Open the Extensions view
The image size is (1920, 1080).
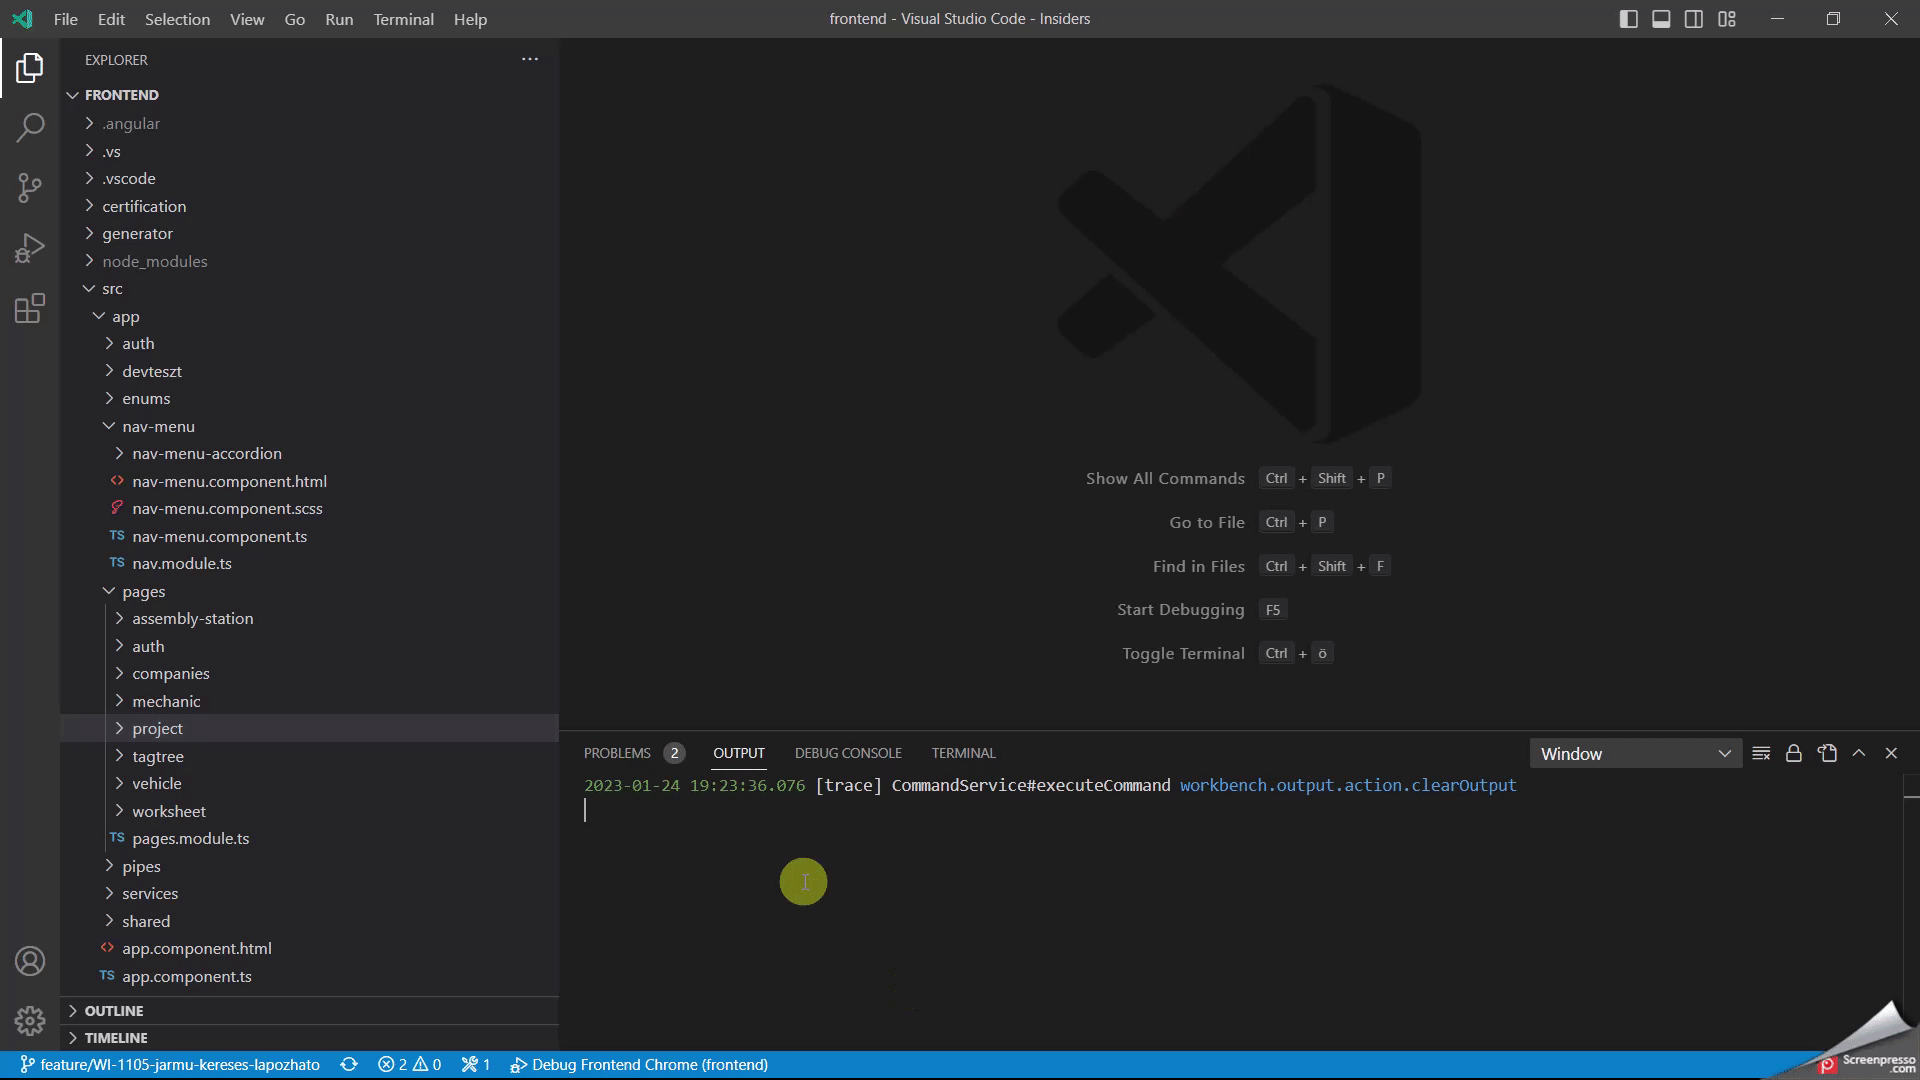(31, 308)
